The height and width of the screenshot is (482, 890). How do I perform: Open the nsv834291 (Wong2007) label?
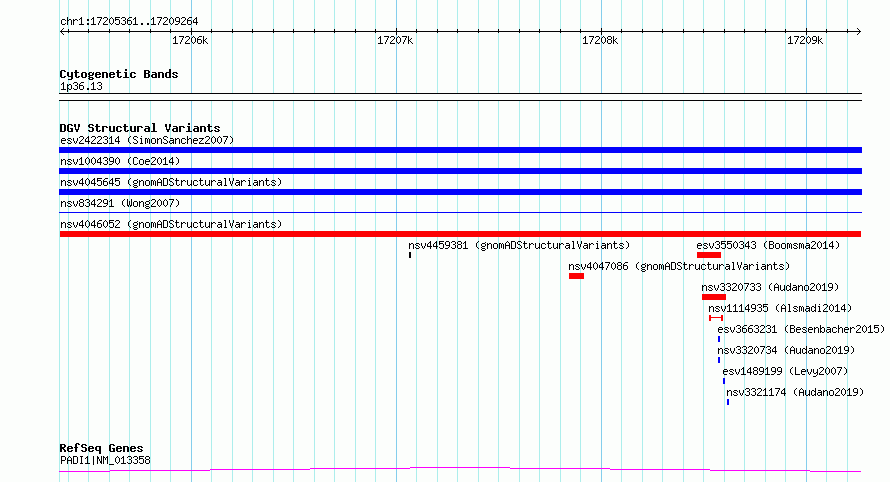120,203
